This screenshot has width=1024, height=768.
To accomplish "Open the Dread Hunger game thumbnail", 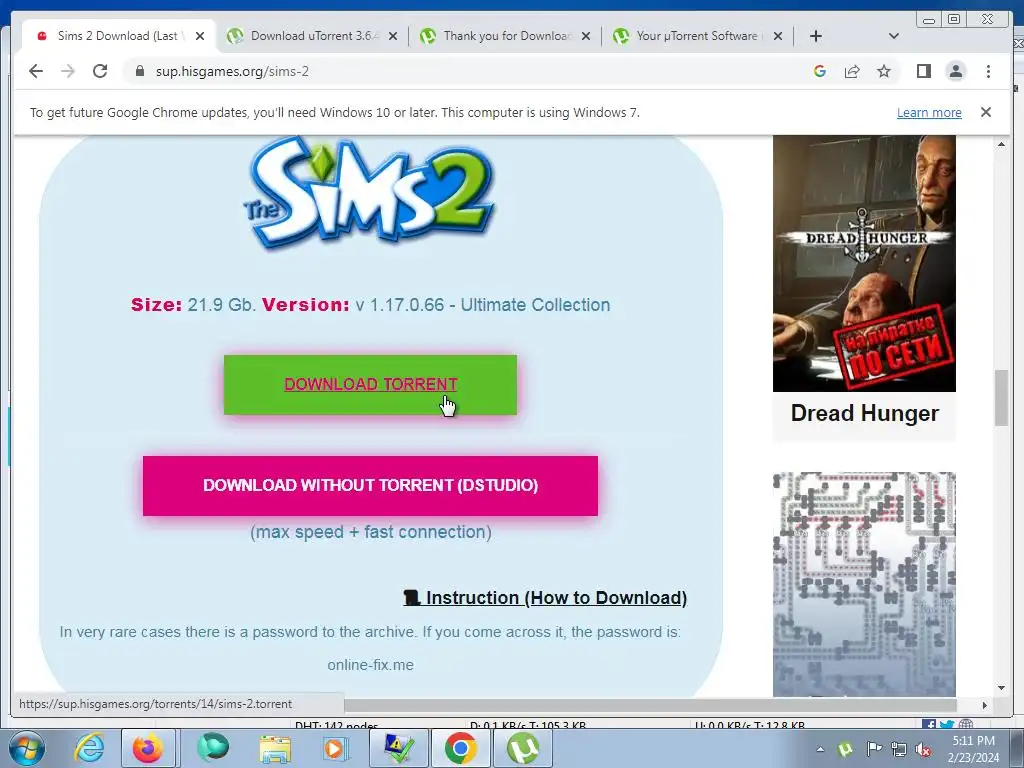I will pos(864,263).
